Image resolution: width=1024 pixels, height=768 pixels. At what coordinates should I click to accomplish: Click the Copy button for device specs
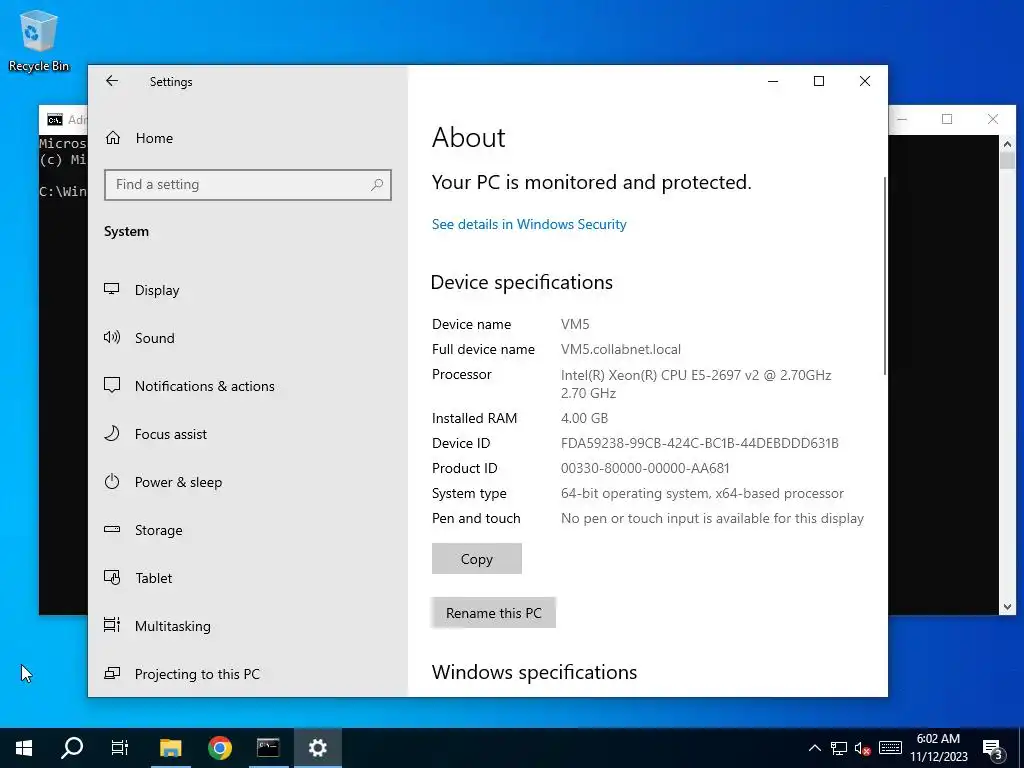tap(477, 559)
